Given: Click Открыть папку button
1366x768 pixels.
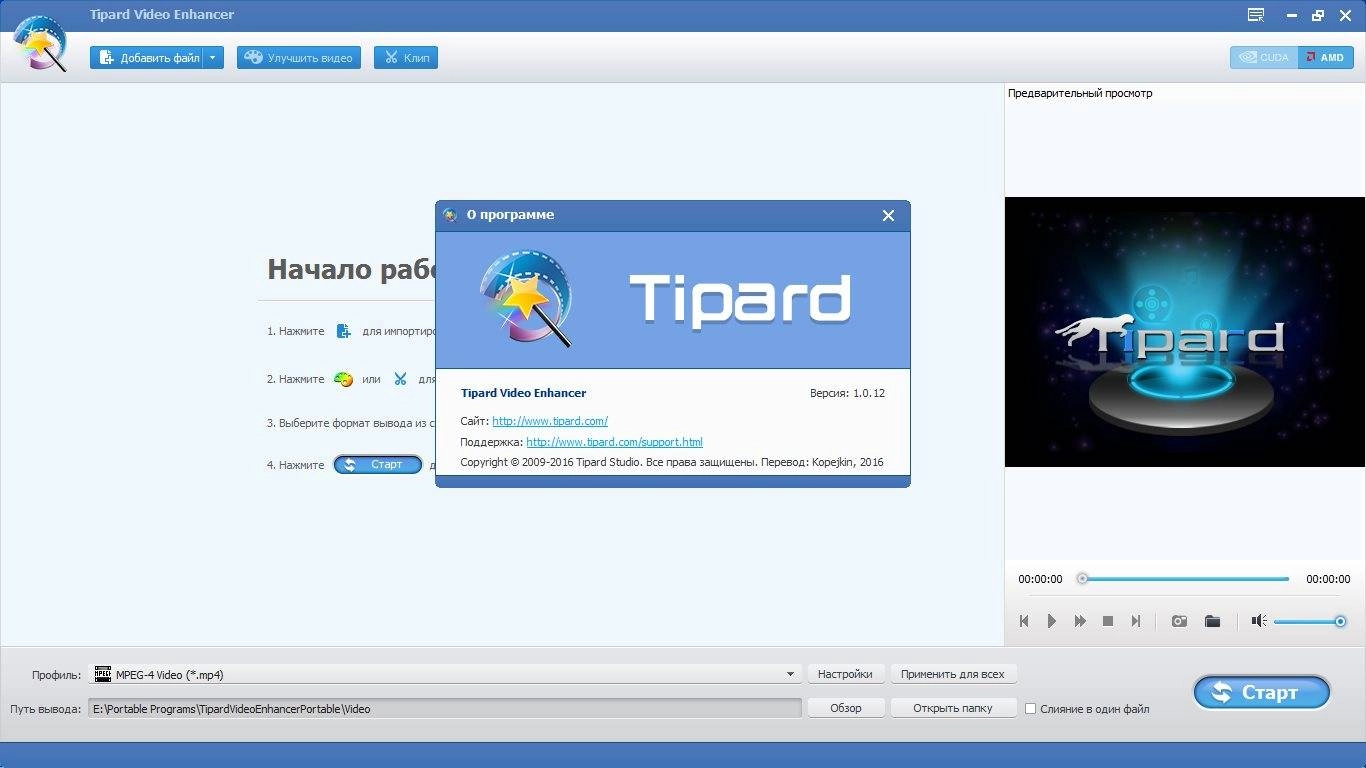Looking at the screenshot, I should point(952,708).
